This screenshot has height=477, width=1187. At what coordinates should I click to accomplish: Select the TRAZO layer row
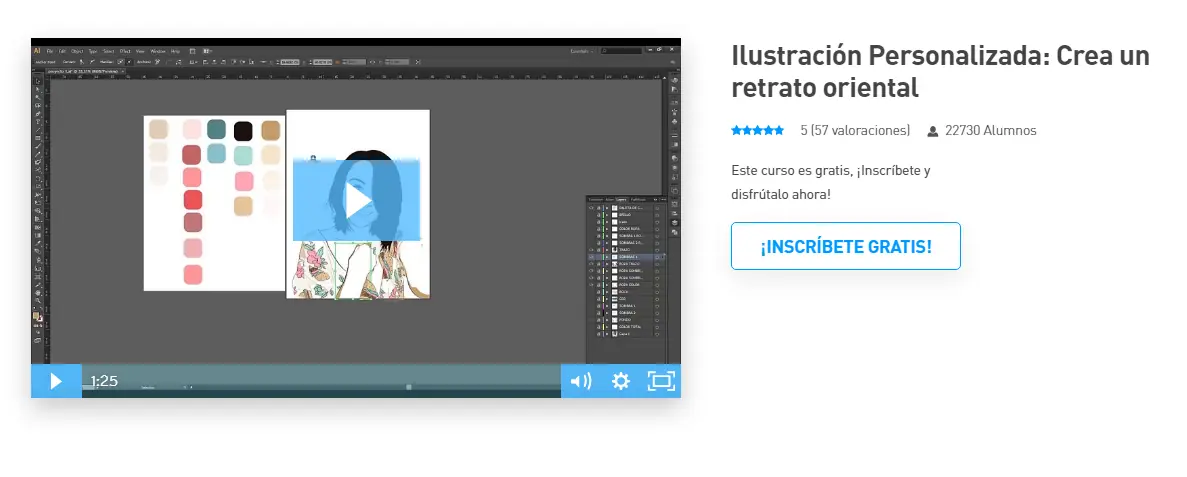coord(625,249)
